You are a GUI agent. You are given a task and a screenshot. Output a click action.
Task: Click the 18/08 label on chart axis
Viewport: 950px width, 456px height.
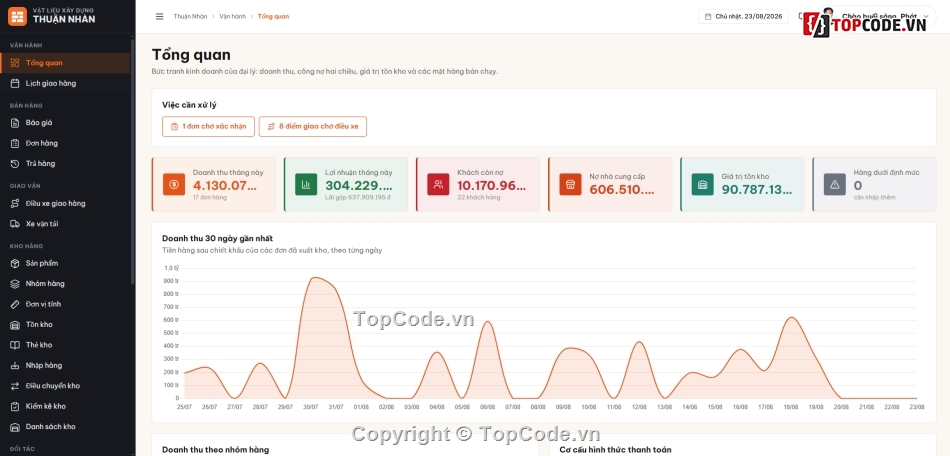pos(790,407)
